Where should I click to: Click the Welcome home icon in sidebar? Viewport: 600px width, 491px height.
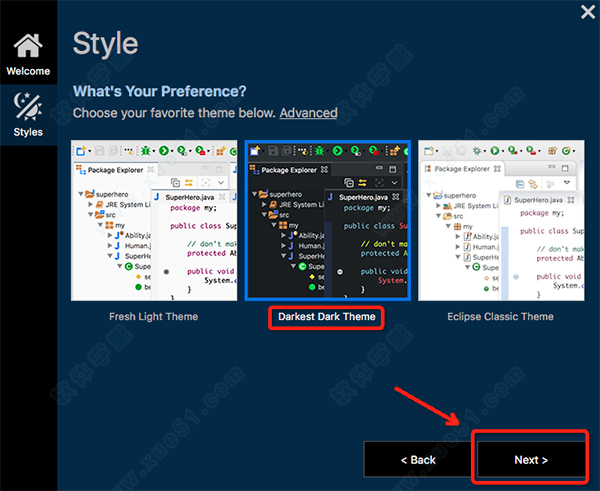pyautogui.click(x=28, y=47)
